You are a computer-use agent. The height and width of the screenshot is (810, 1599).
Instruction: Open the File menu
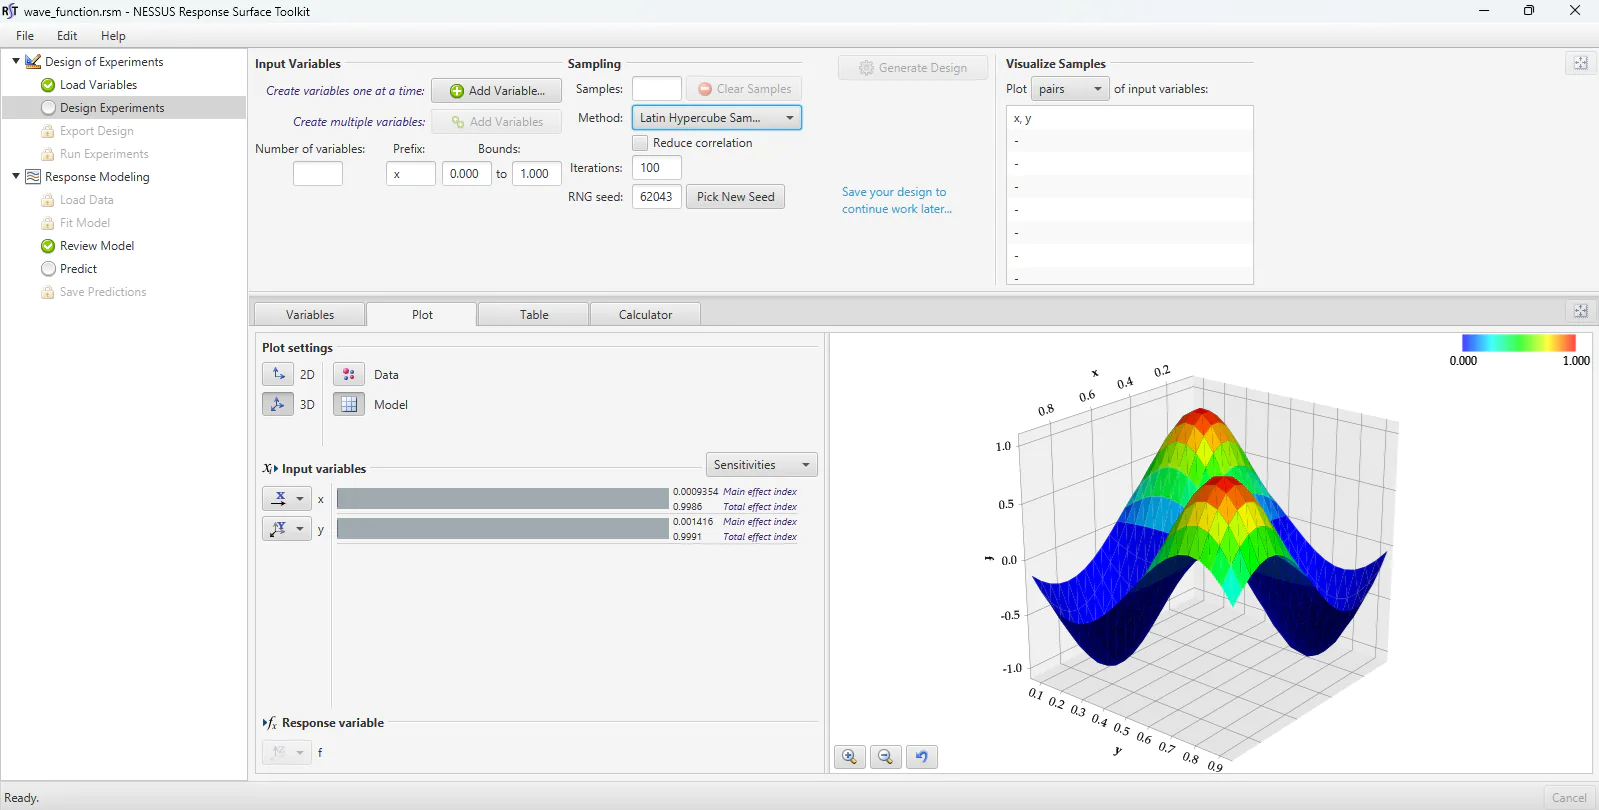pyautogui.click(x=25, y=36)
